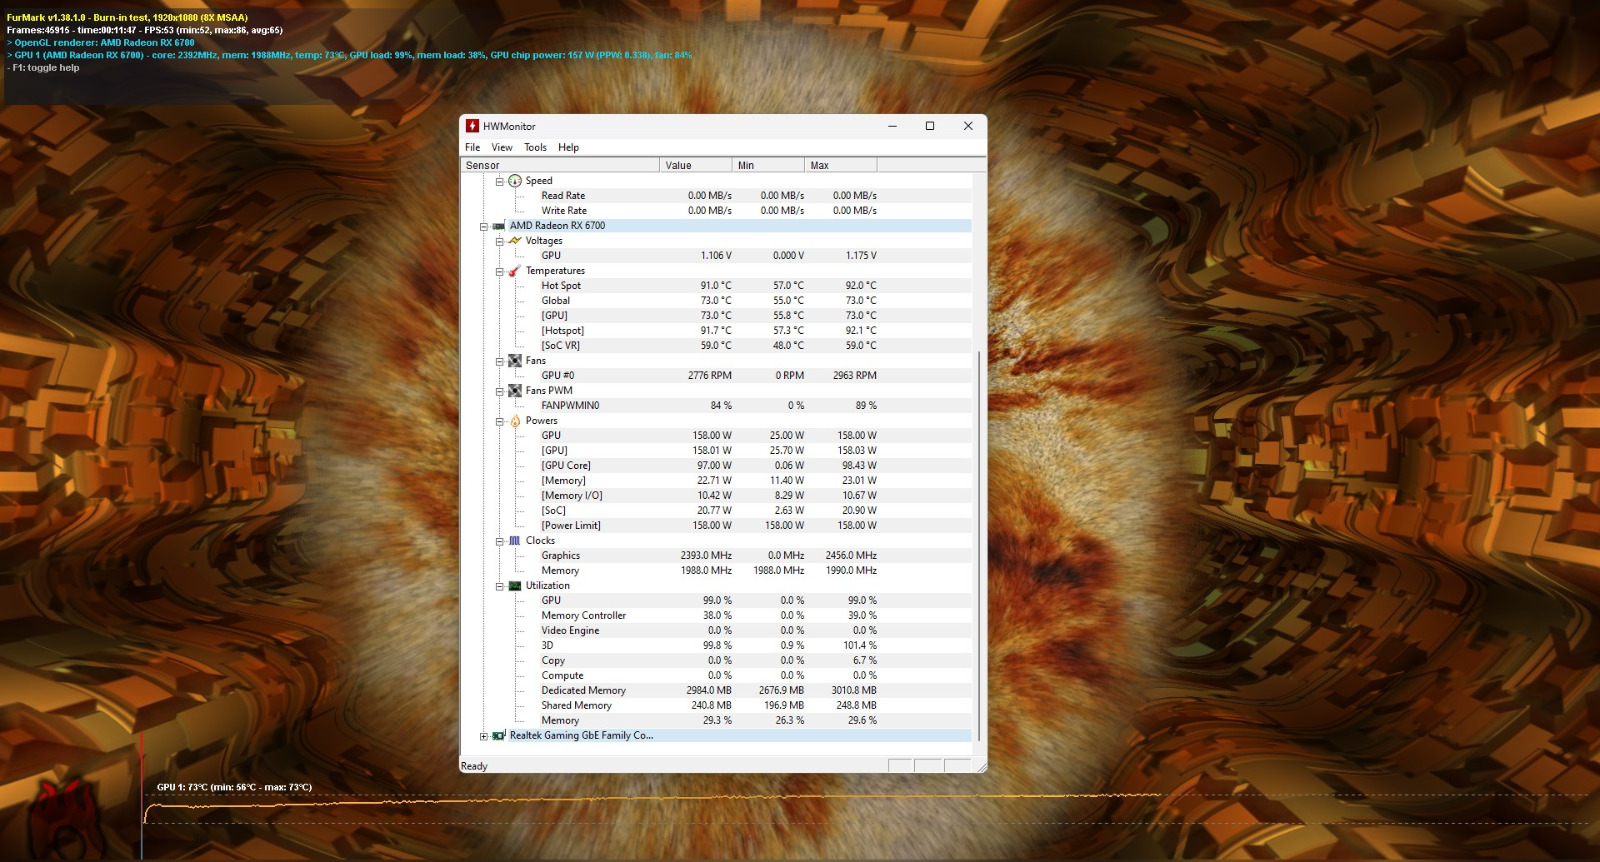Click the Realtek Gaming GbE network icon
This screenshot has height=862, width=1600.
pos(499,736)
